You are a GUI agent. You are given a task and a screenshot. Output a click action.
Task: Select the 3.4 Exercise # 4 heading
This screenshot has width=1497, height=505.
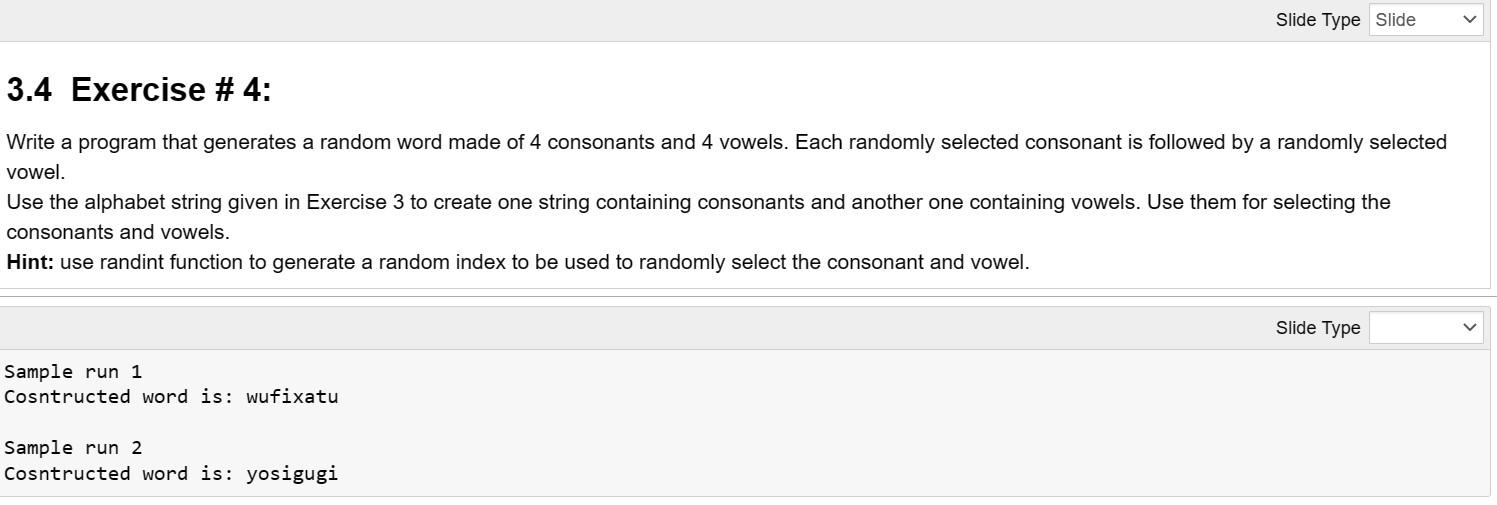[139, 90]
